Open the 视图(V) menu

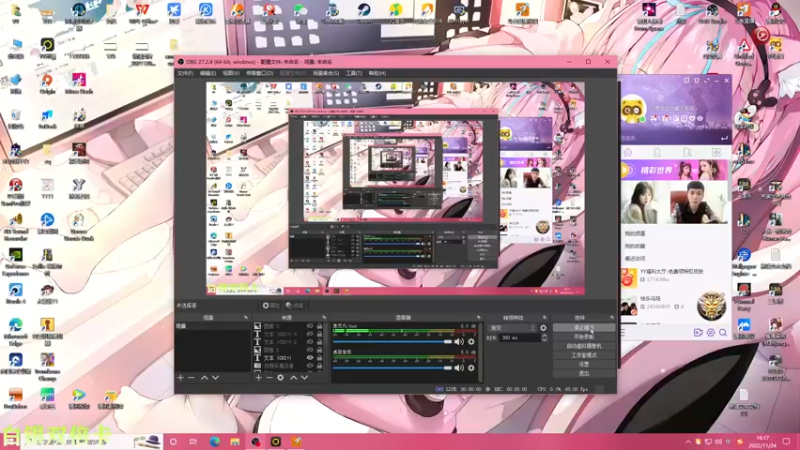[x=231, y=73]
